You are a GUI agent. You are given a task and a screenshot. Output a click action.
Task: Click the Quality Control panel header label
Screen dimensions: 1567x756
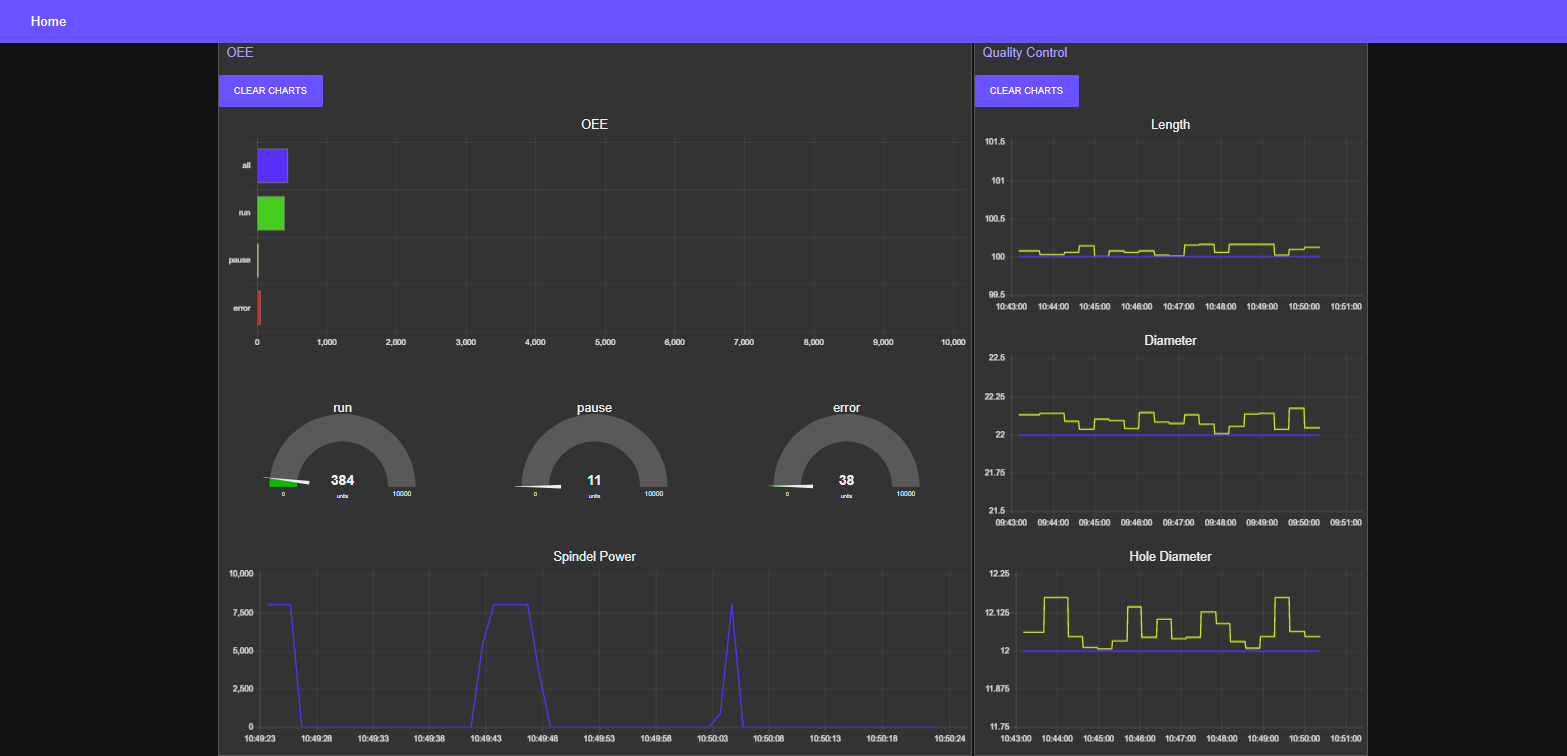(1024, 52)
